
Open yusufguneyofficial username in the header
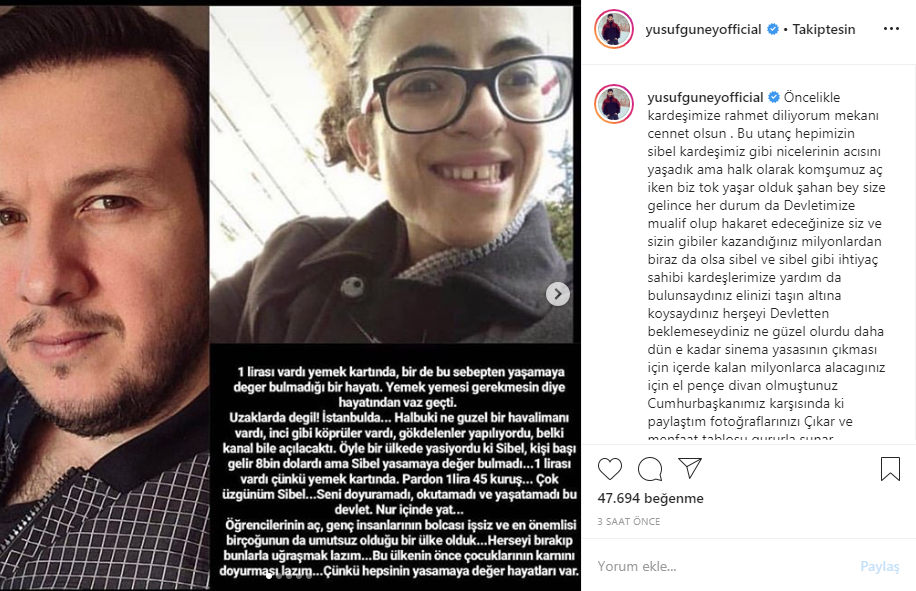[x=703, y=29]
